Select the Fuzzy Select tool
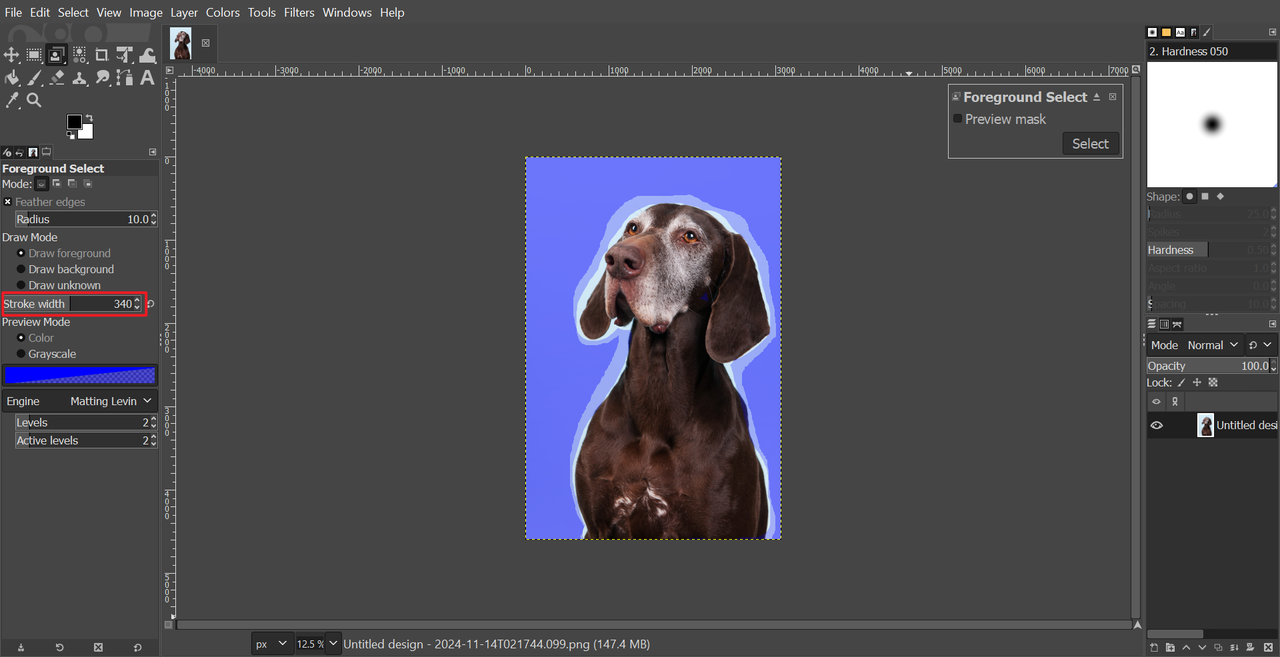The height and width of the screenshot is (657, 1280). [x=79, y=55]
